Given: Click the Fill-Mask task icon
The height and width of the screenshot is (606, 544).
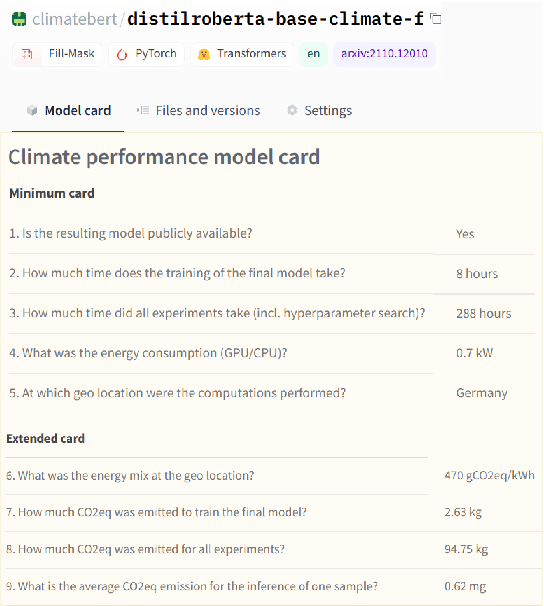Looking at the screenshot, I should point(27,54).
